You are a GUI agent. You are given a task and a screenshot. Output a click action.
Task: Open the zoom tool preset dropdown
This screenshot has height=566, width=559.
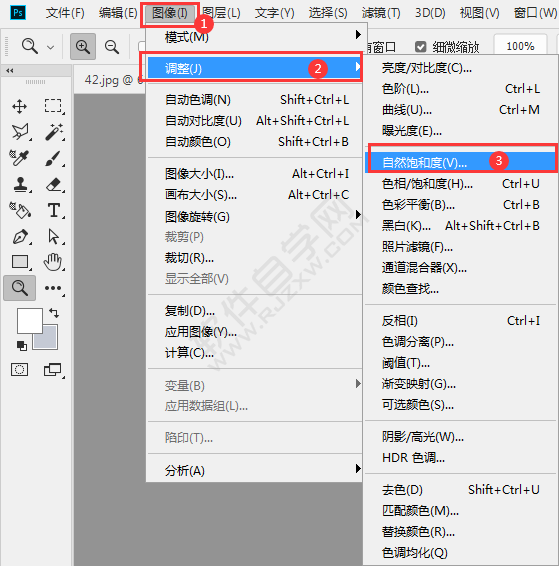pyautogui.click(x=51, y=47)
